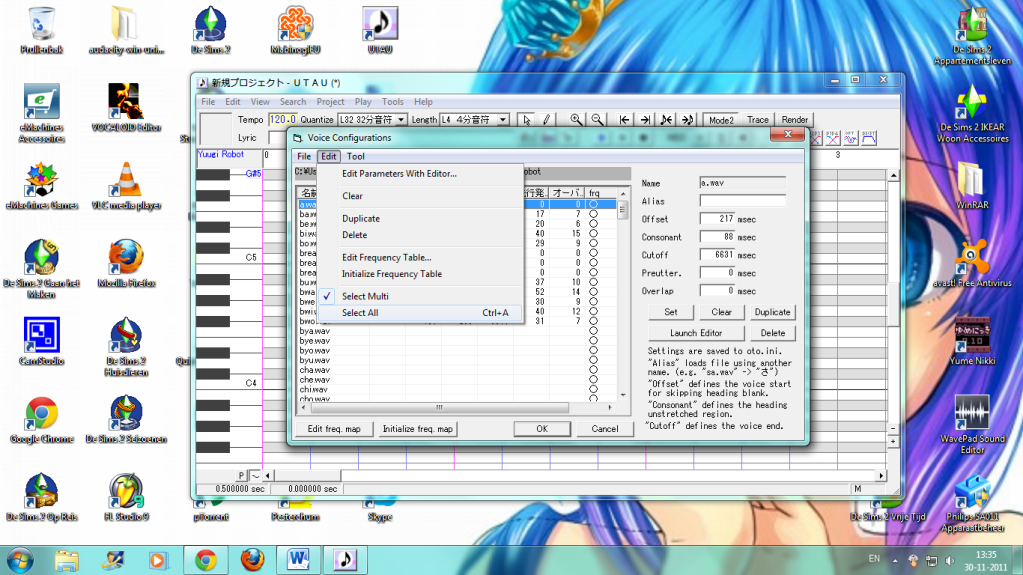Choose Edit Frequency Table from Edit menu
Image resolution: width=1023 pixels, height=575 pixels.
pos(386,258)
